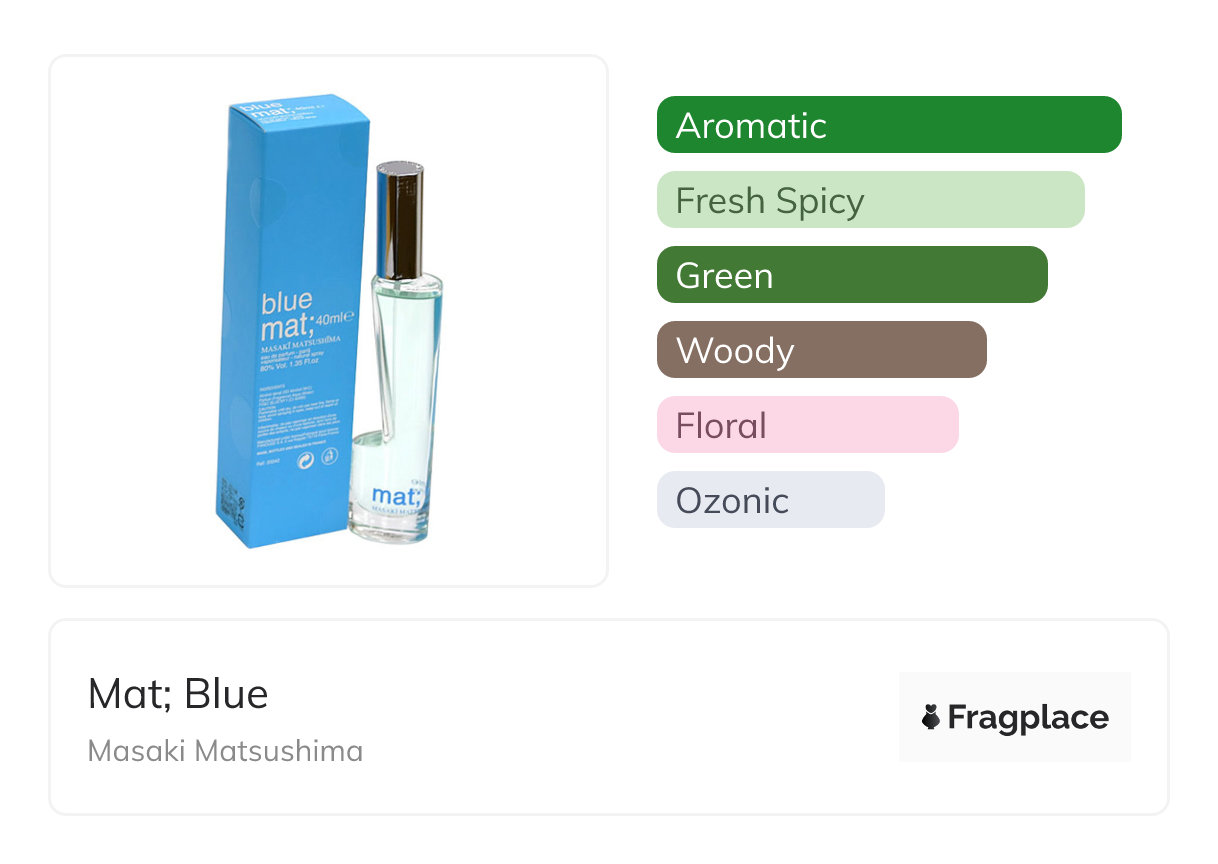Click the Fragplace perfume bottle logo icon

931,717
